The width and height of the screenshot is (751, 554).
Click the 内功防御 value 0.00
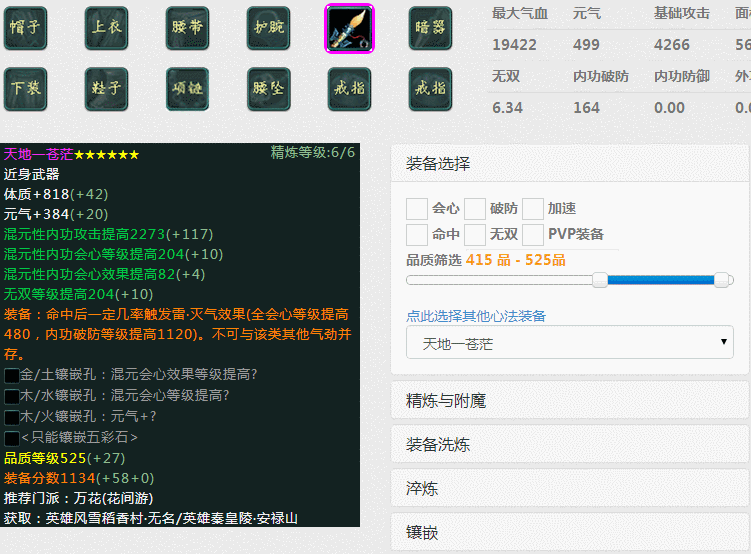point(670,108)
